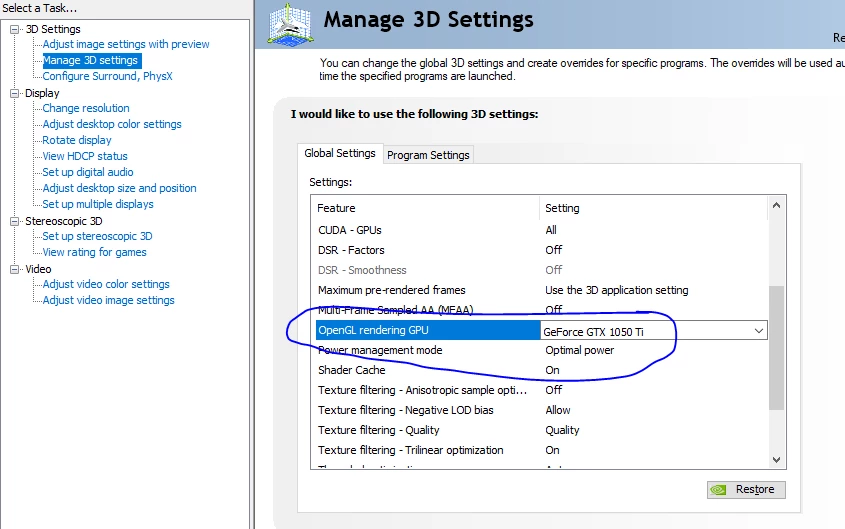Image resolution: width=845 pixels, height=529 pixels.
Task: Open Adjust desktop color settings
Action: coord(112,124)
